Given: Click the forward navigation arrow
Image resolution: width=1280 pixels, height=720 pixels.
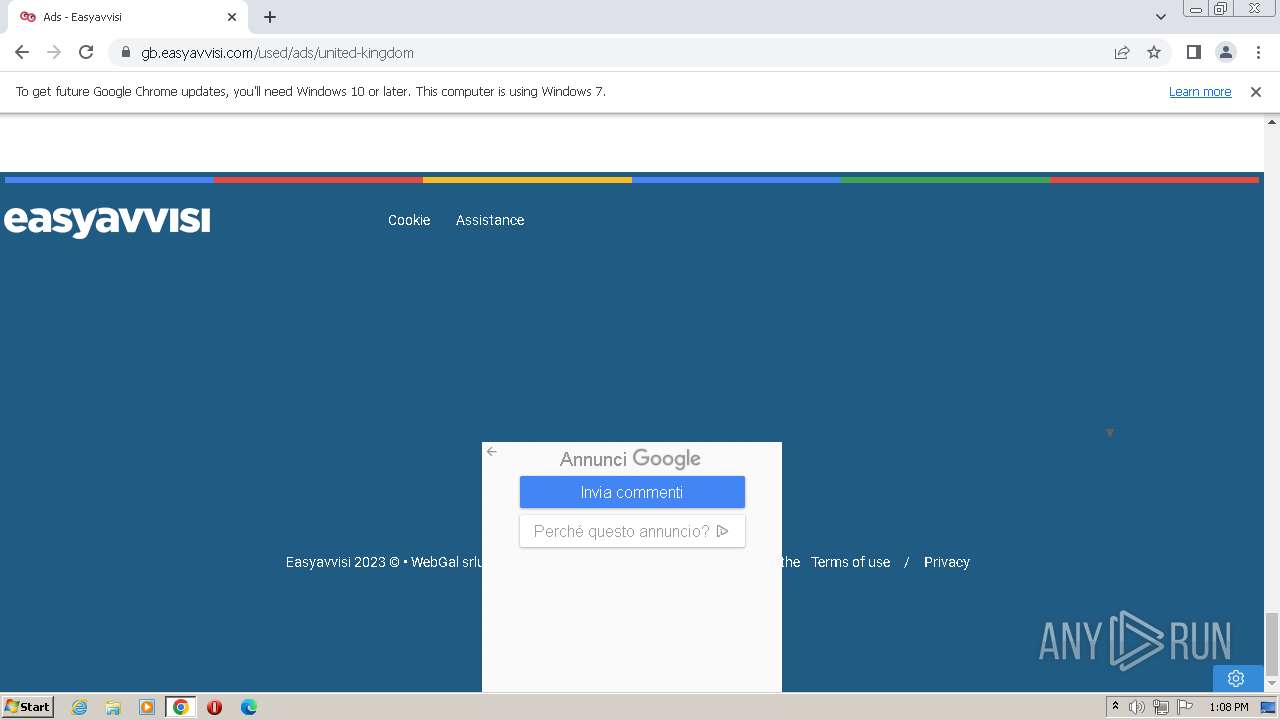Looking at the screenshot, I should pyautogui.click(x=54, y=52).
